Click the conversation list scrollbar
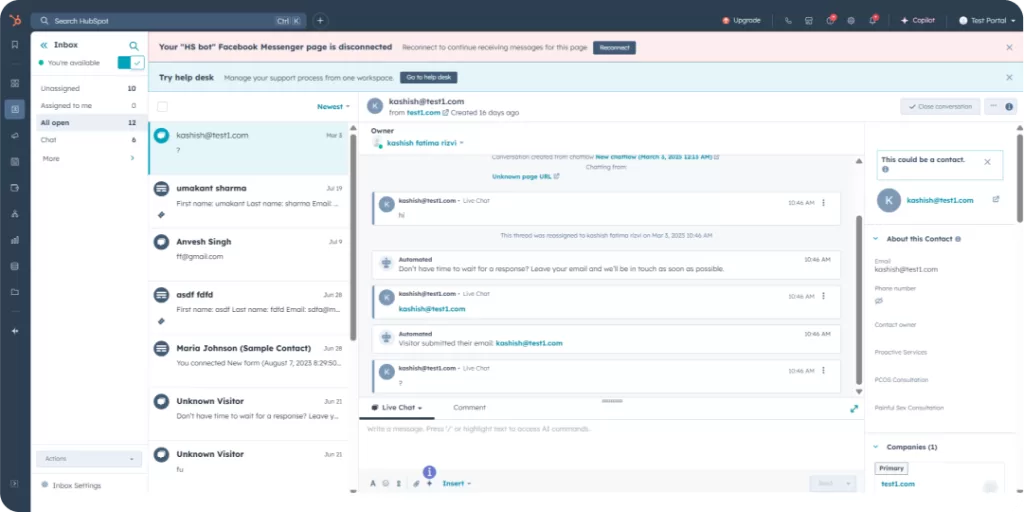 coord(353,237)
